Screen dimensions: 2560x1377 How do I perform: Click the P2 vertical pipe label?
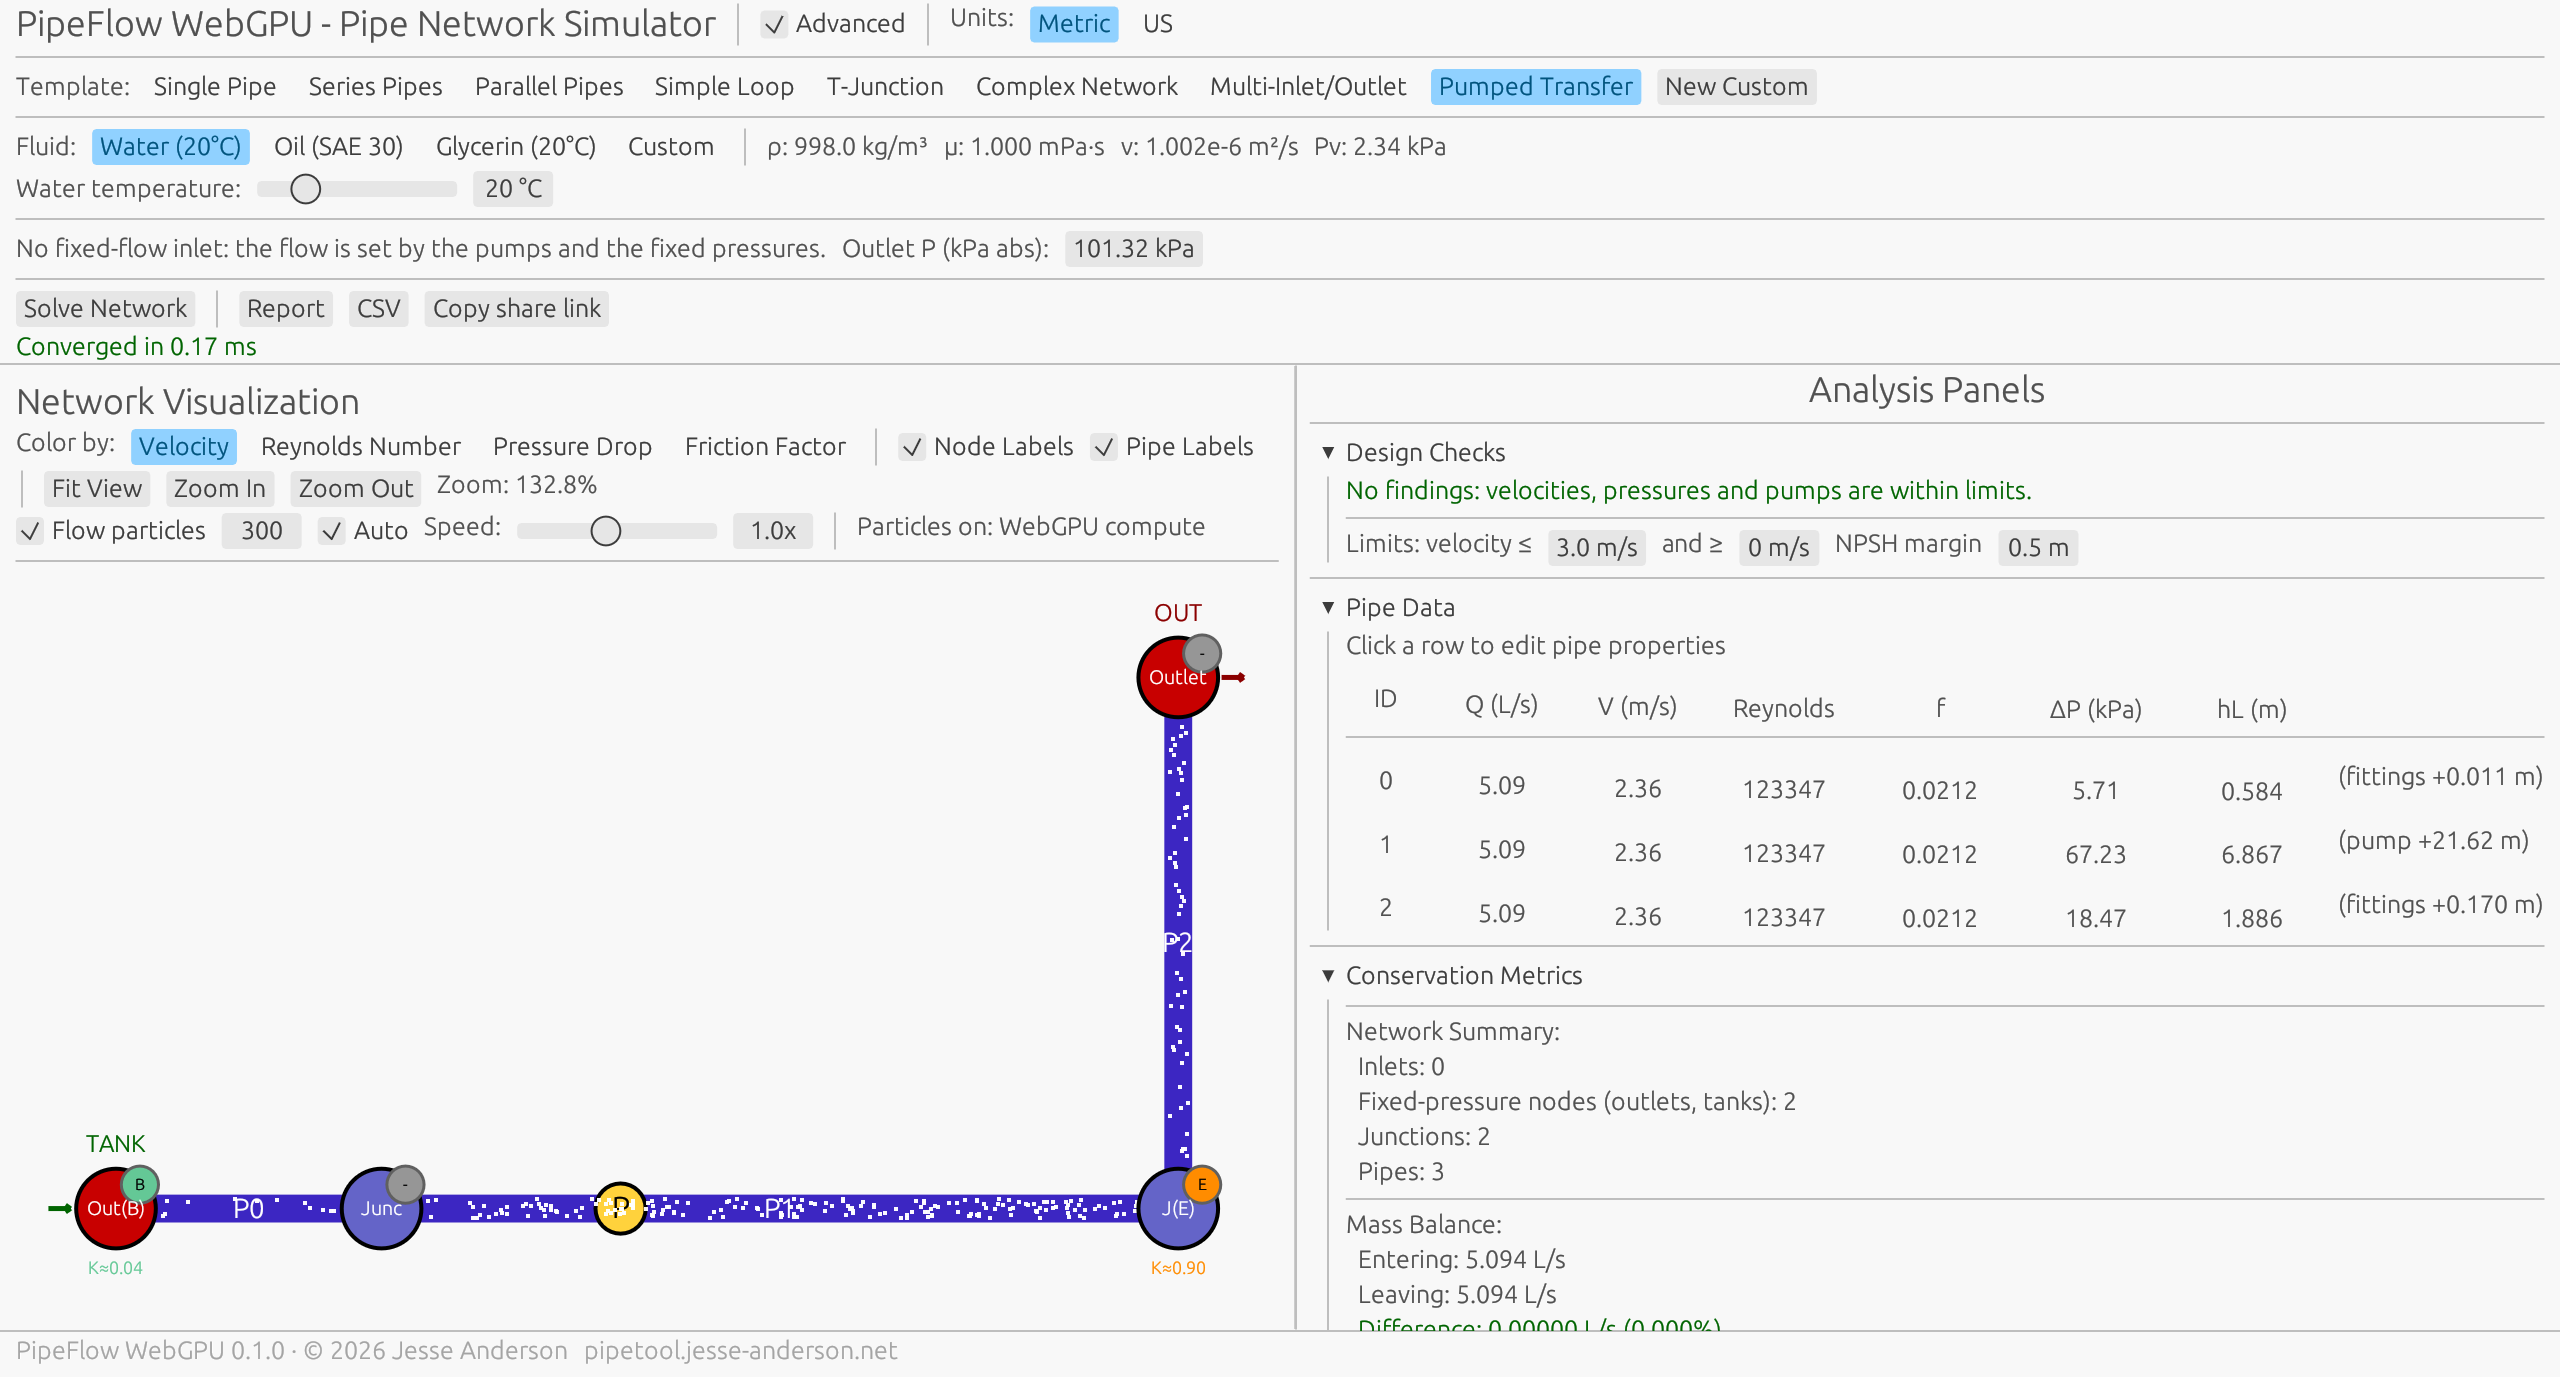(x=1177, y=942)
